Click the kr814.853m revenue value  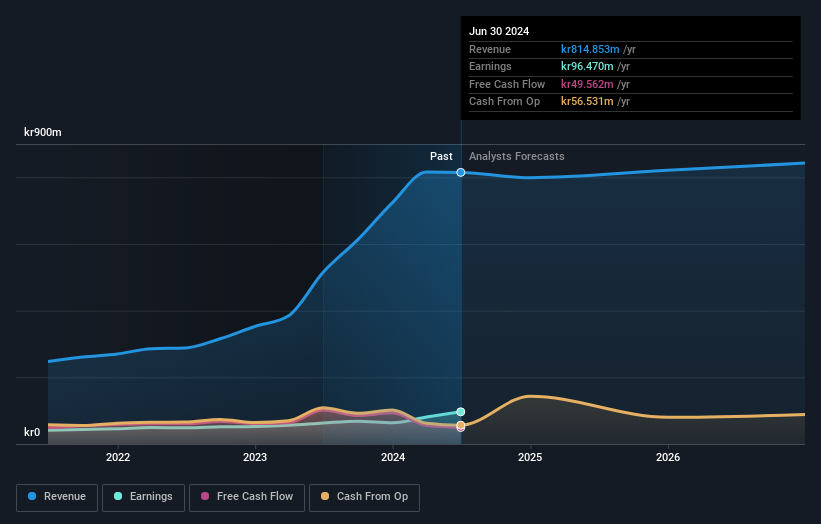click(x=590, y=49)
